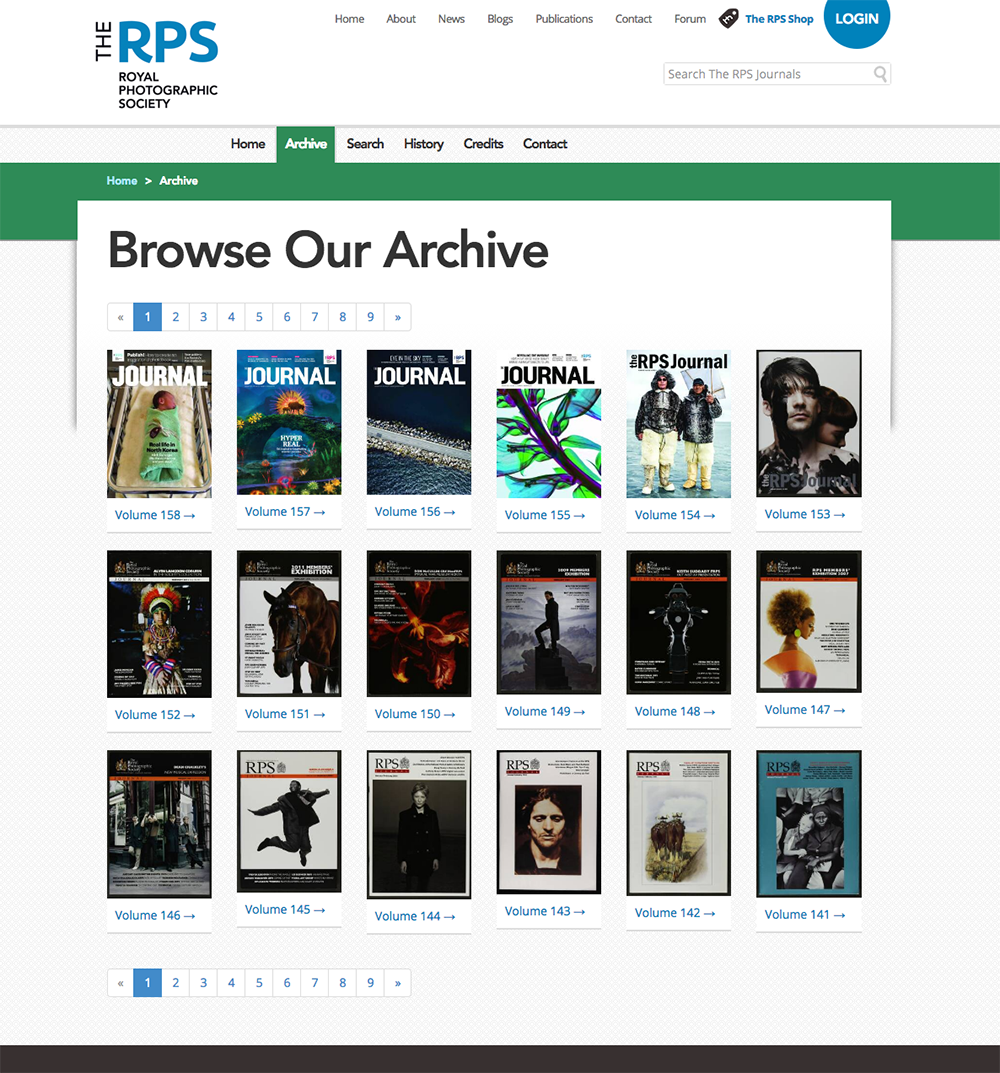Open the Blogs top menu item

[500, 19]
